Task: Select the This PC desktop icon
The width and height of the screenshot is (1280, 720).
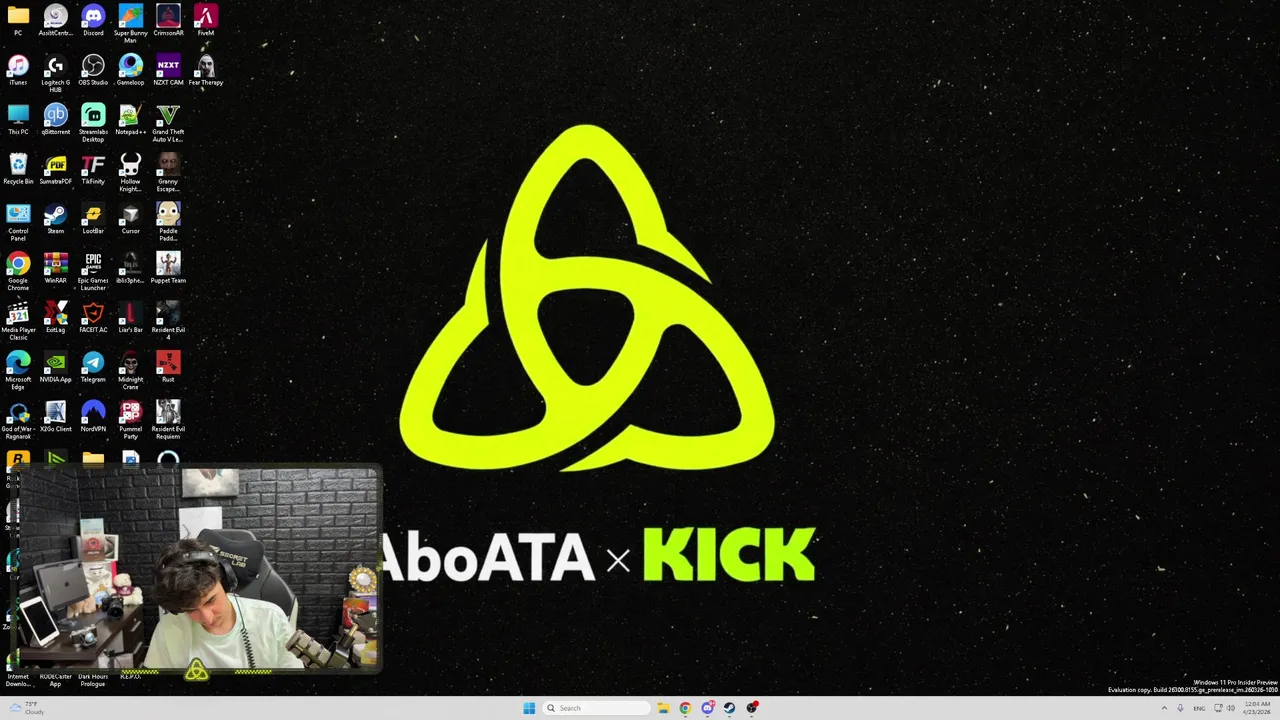Action: pyautogui.click(x=18, y=119)
